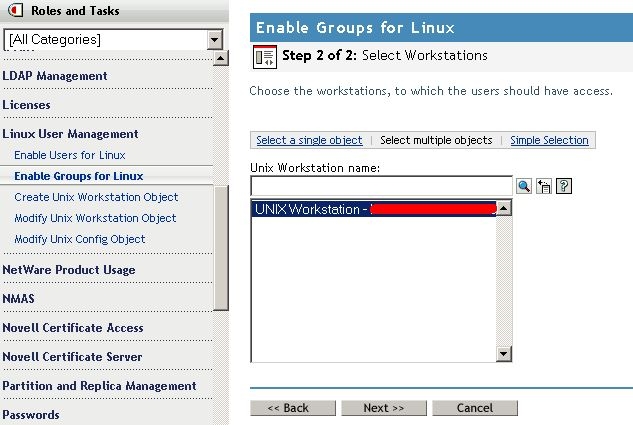
Task: Expand NetWare Product Usage category
Action: [69, 270]
